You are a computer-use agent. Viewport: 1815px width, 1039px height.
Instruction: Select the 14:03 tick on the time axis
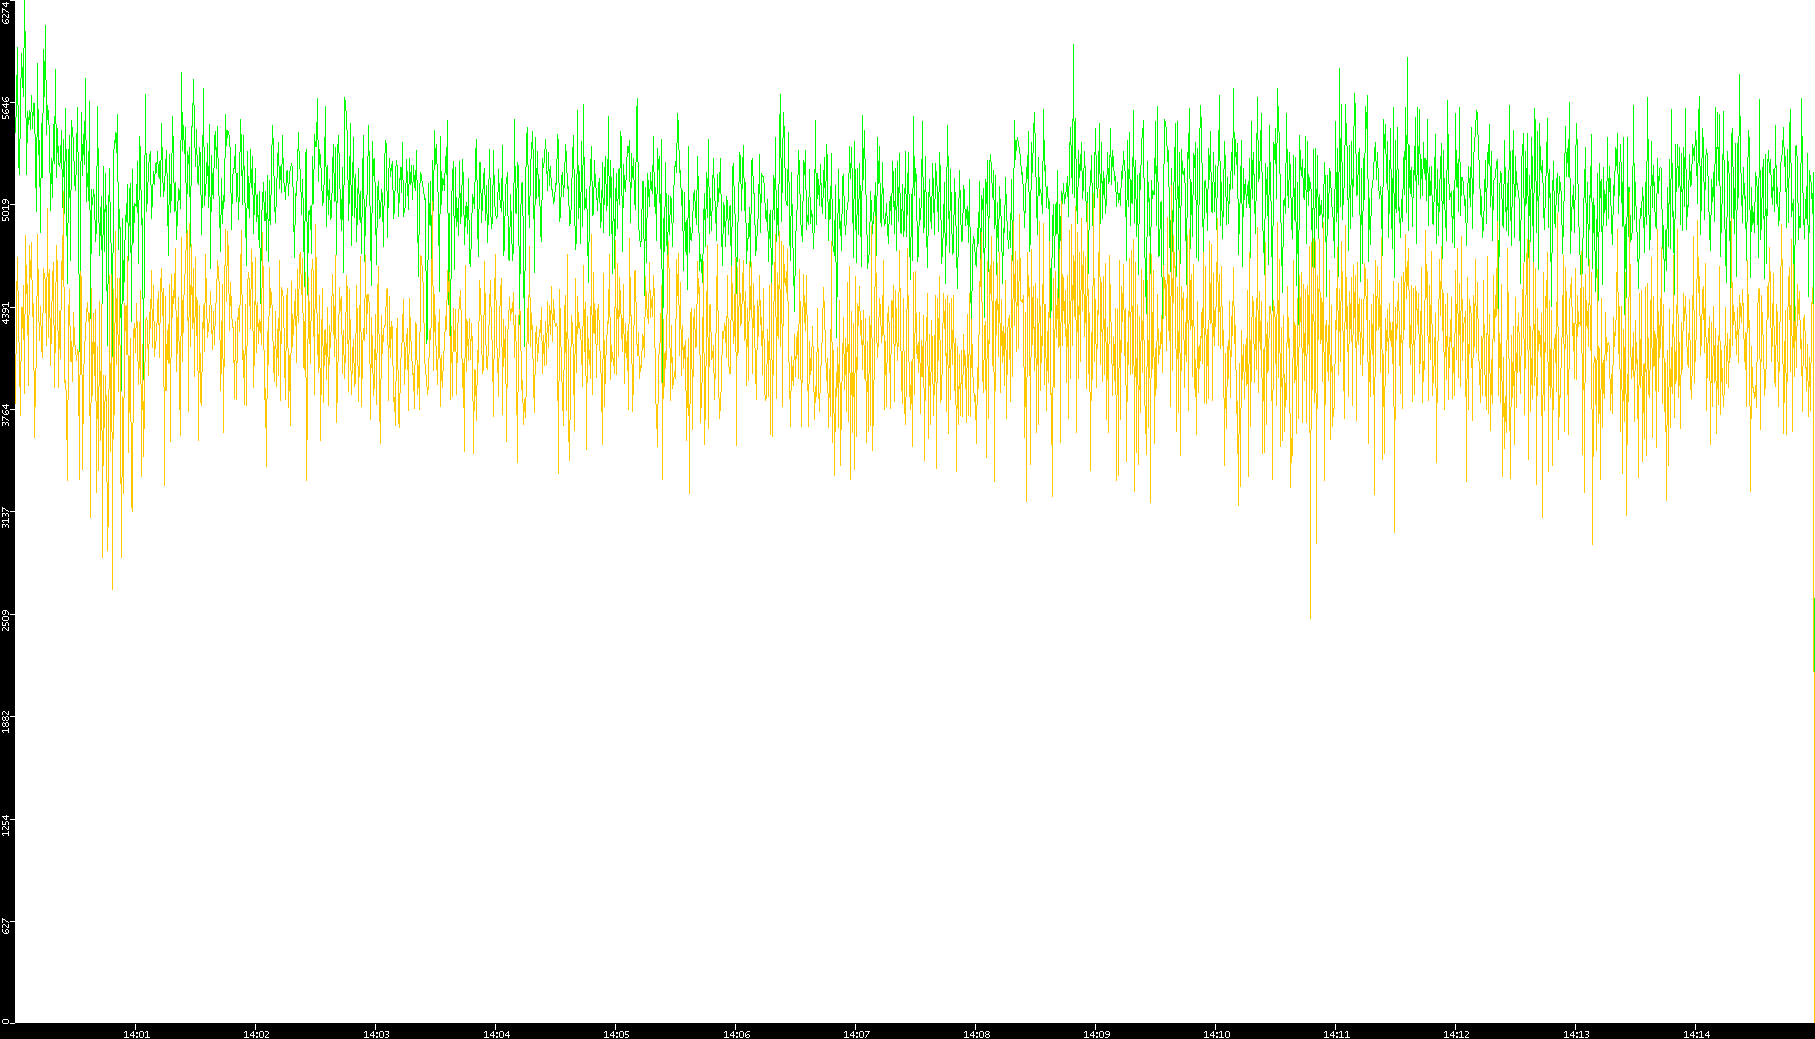coord(376,1034)
